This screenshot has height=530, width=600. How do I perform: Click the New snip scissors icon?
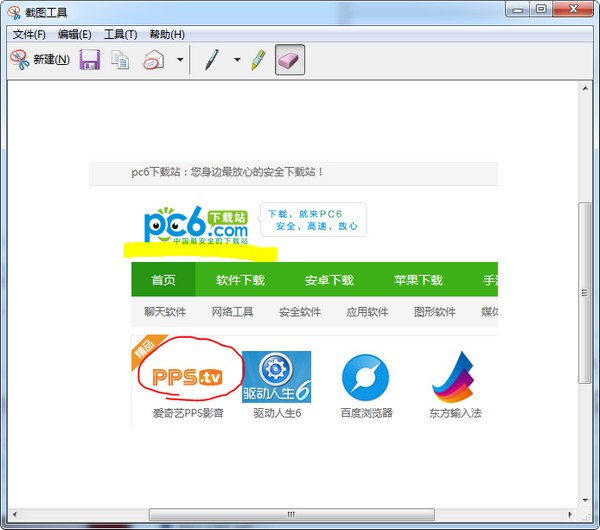point(20,60)
